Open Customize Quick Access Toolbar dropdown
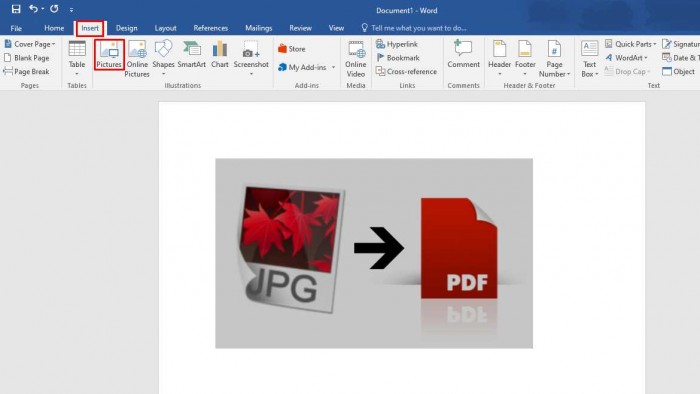Screen dimensions: 700x394 tap(71, 9)
